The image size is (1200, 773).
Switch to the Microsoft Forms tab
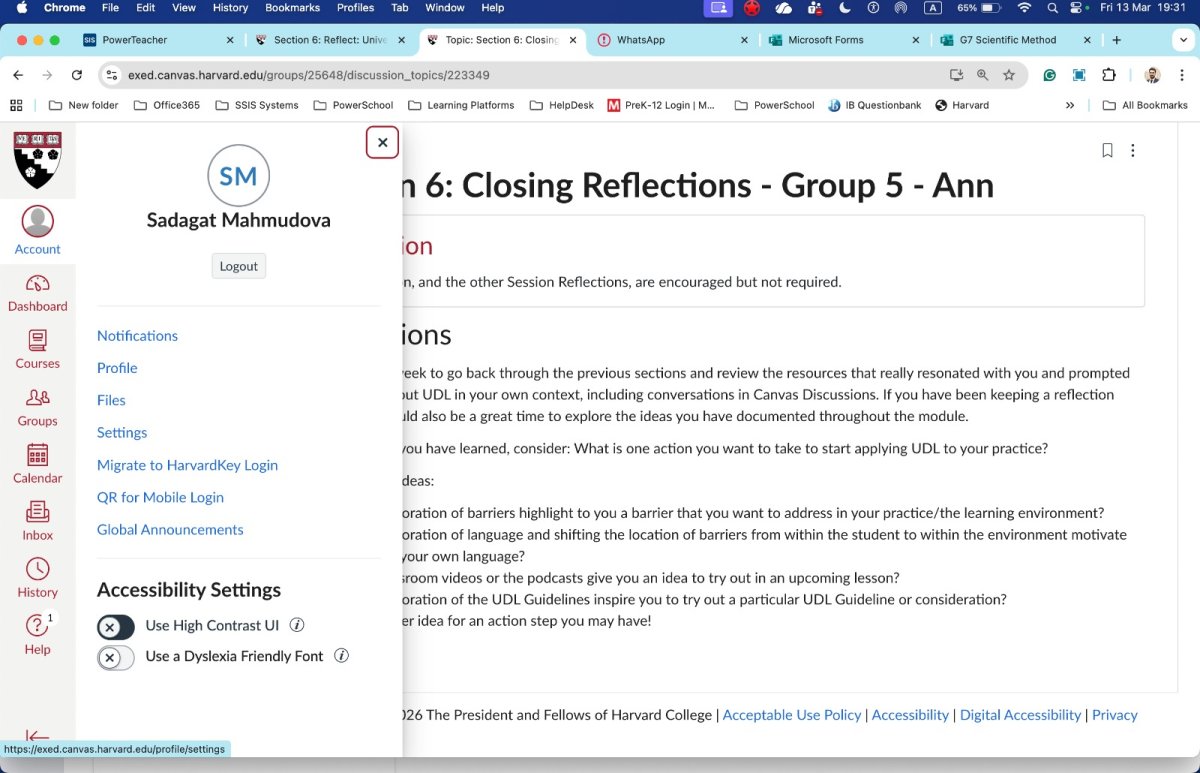pos(845,40)
